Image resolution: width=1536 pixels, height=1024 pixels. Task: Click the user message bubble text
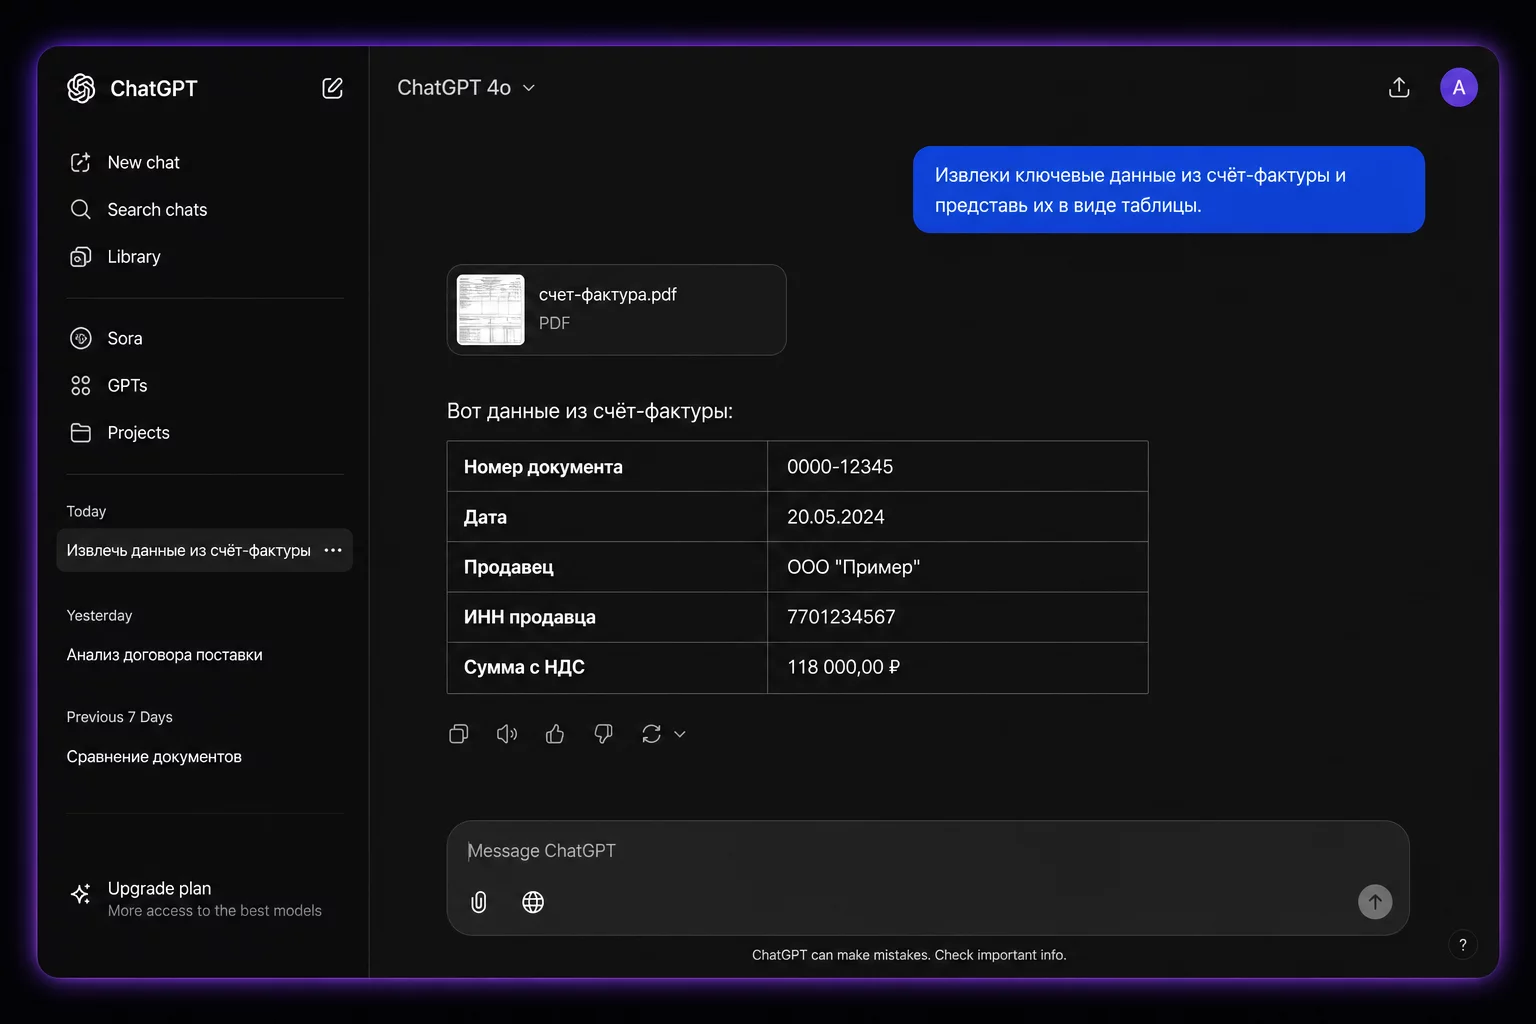click(x=1140, y=190)
